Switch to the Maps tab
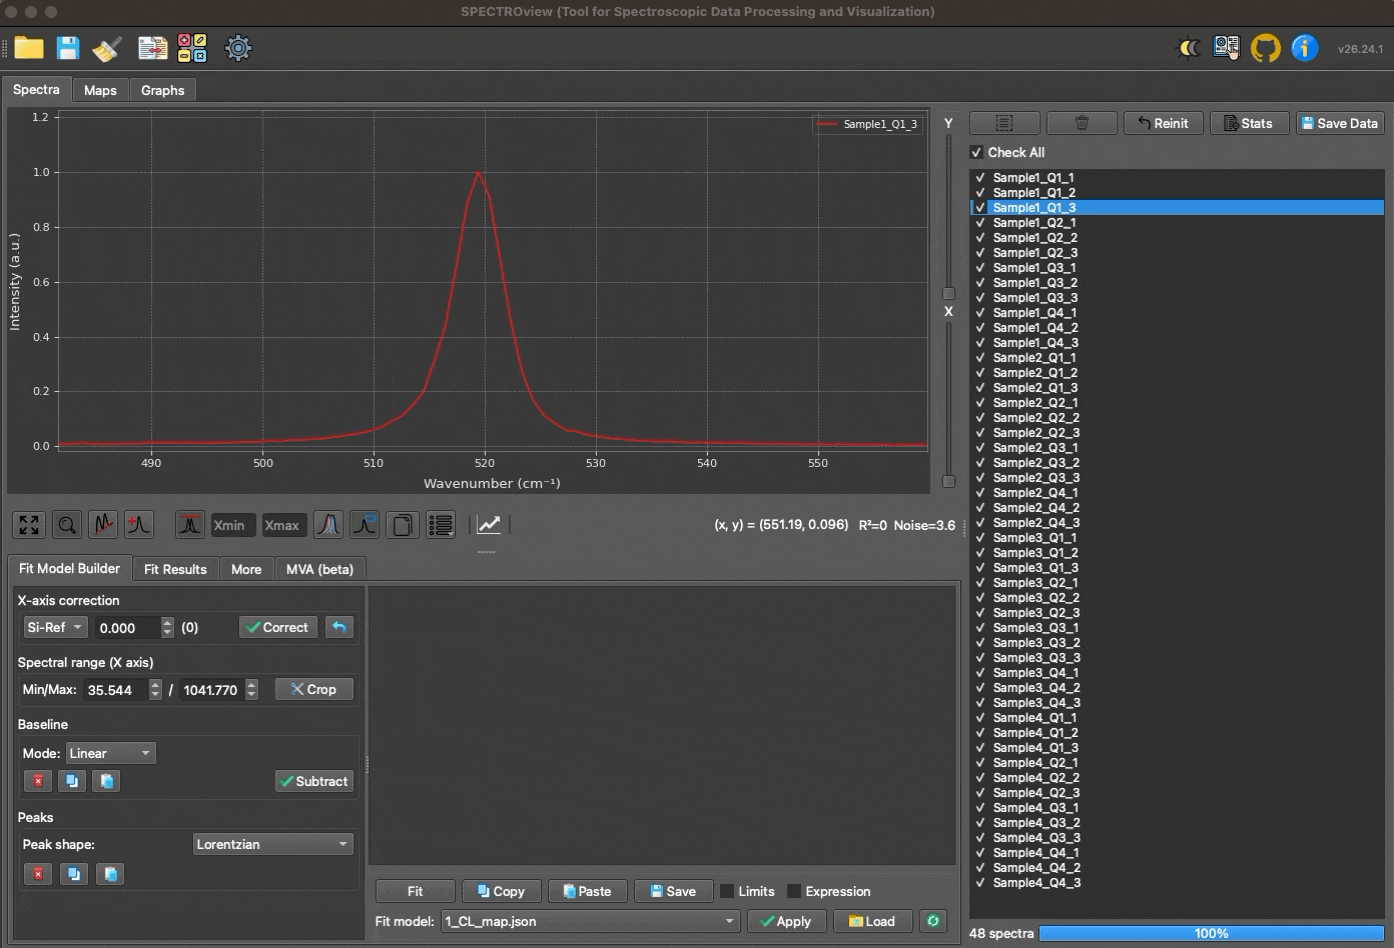Viewport: 1394px width, 948px height. pos(100,90)
